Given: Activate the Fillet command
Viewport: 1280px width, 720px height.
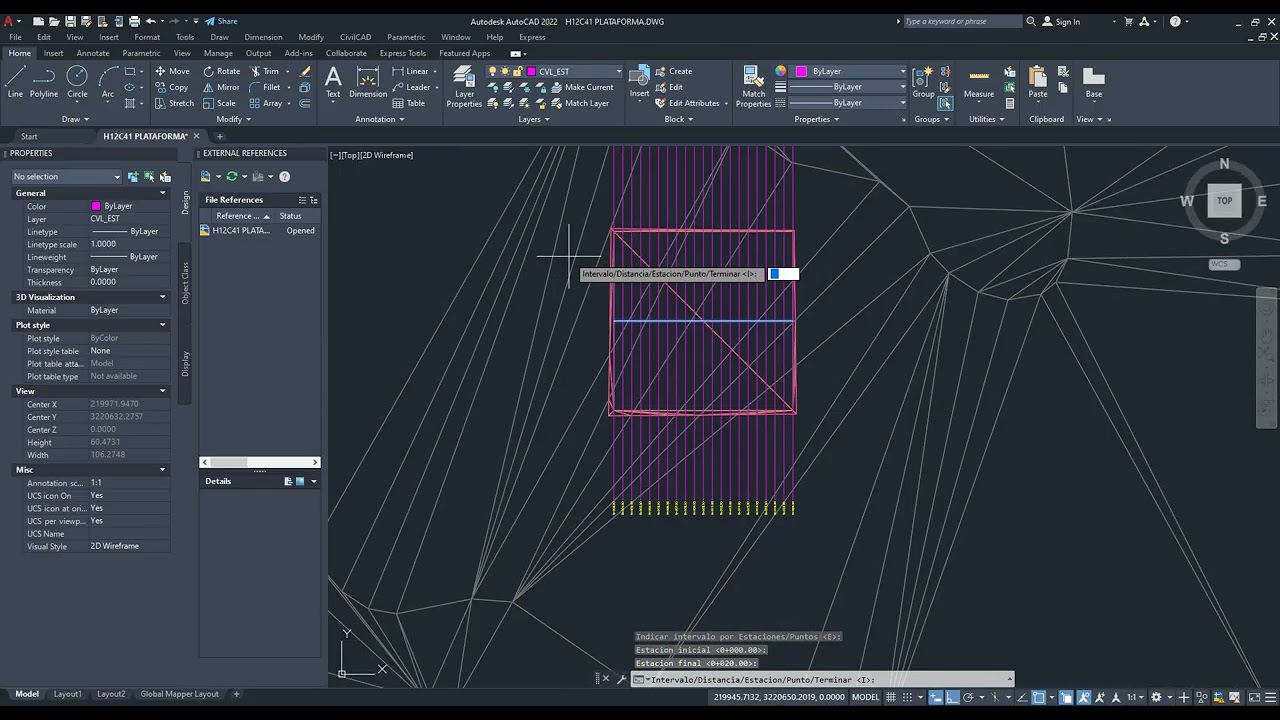Looking at the screenshot, I should 265,87.
